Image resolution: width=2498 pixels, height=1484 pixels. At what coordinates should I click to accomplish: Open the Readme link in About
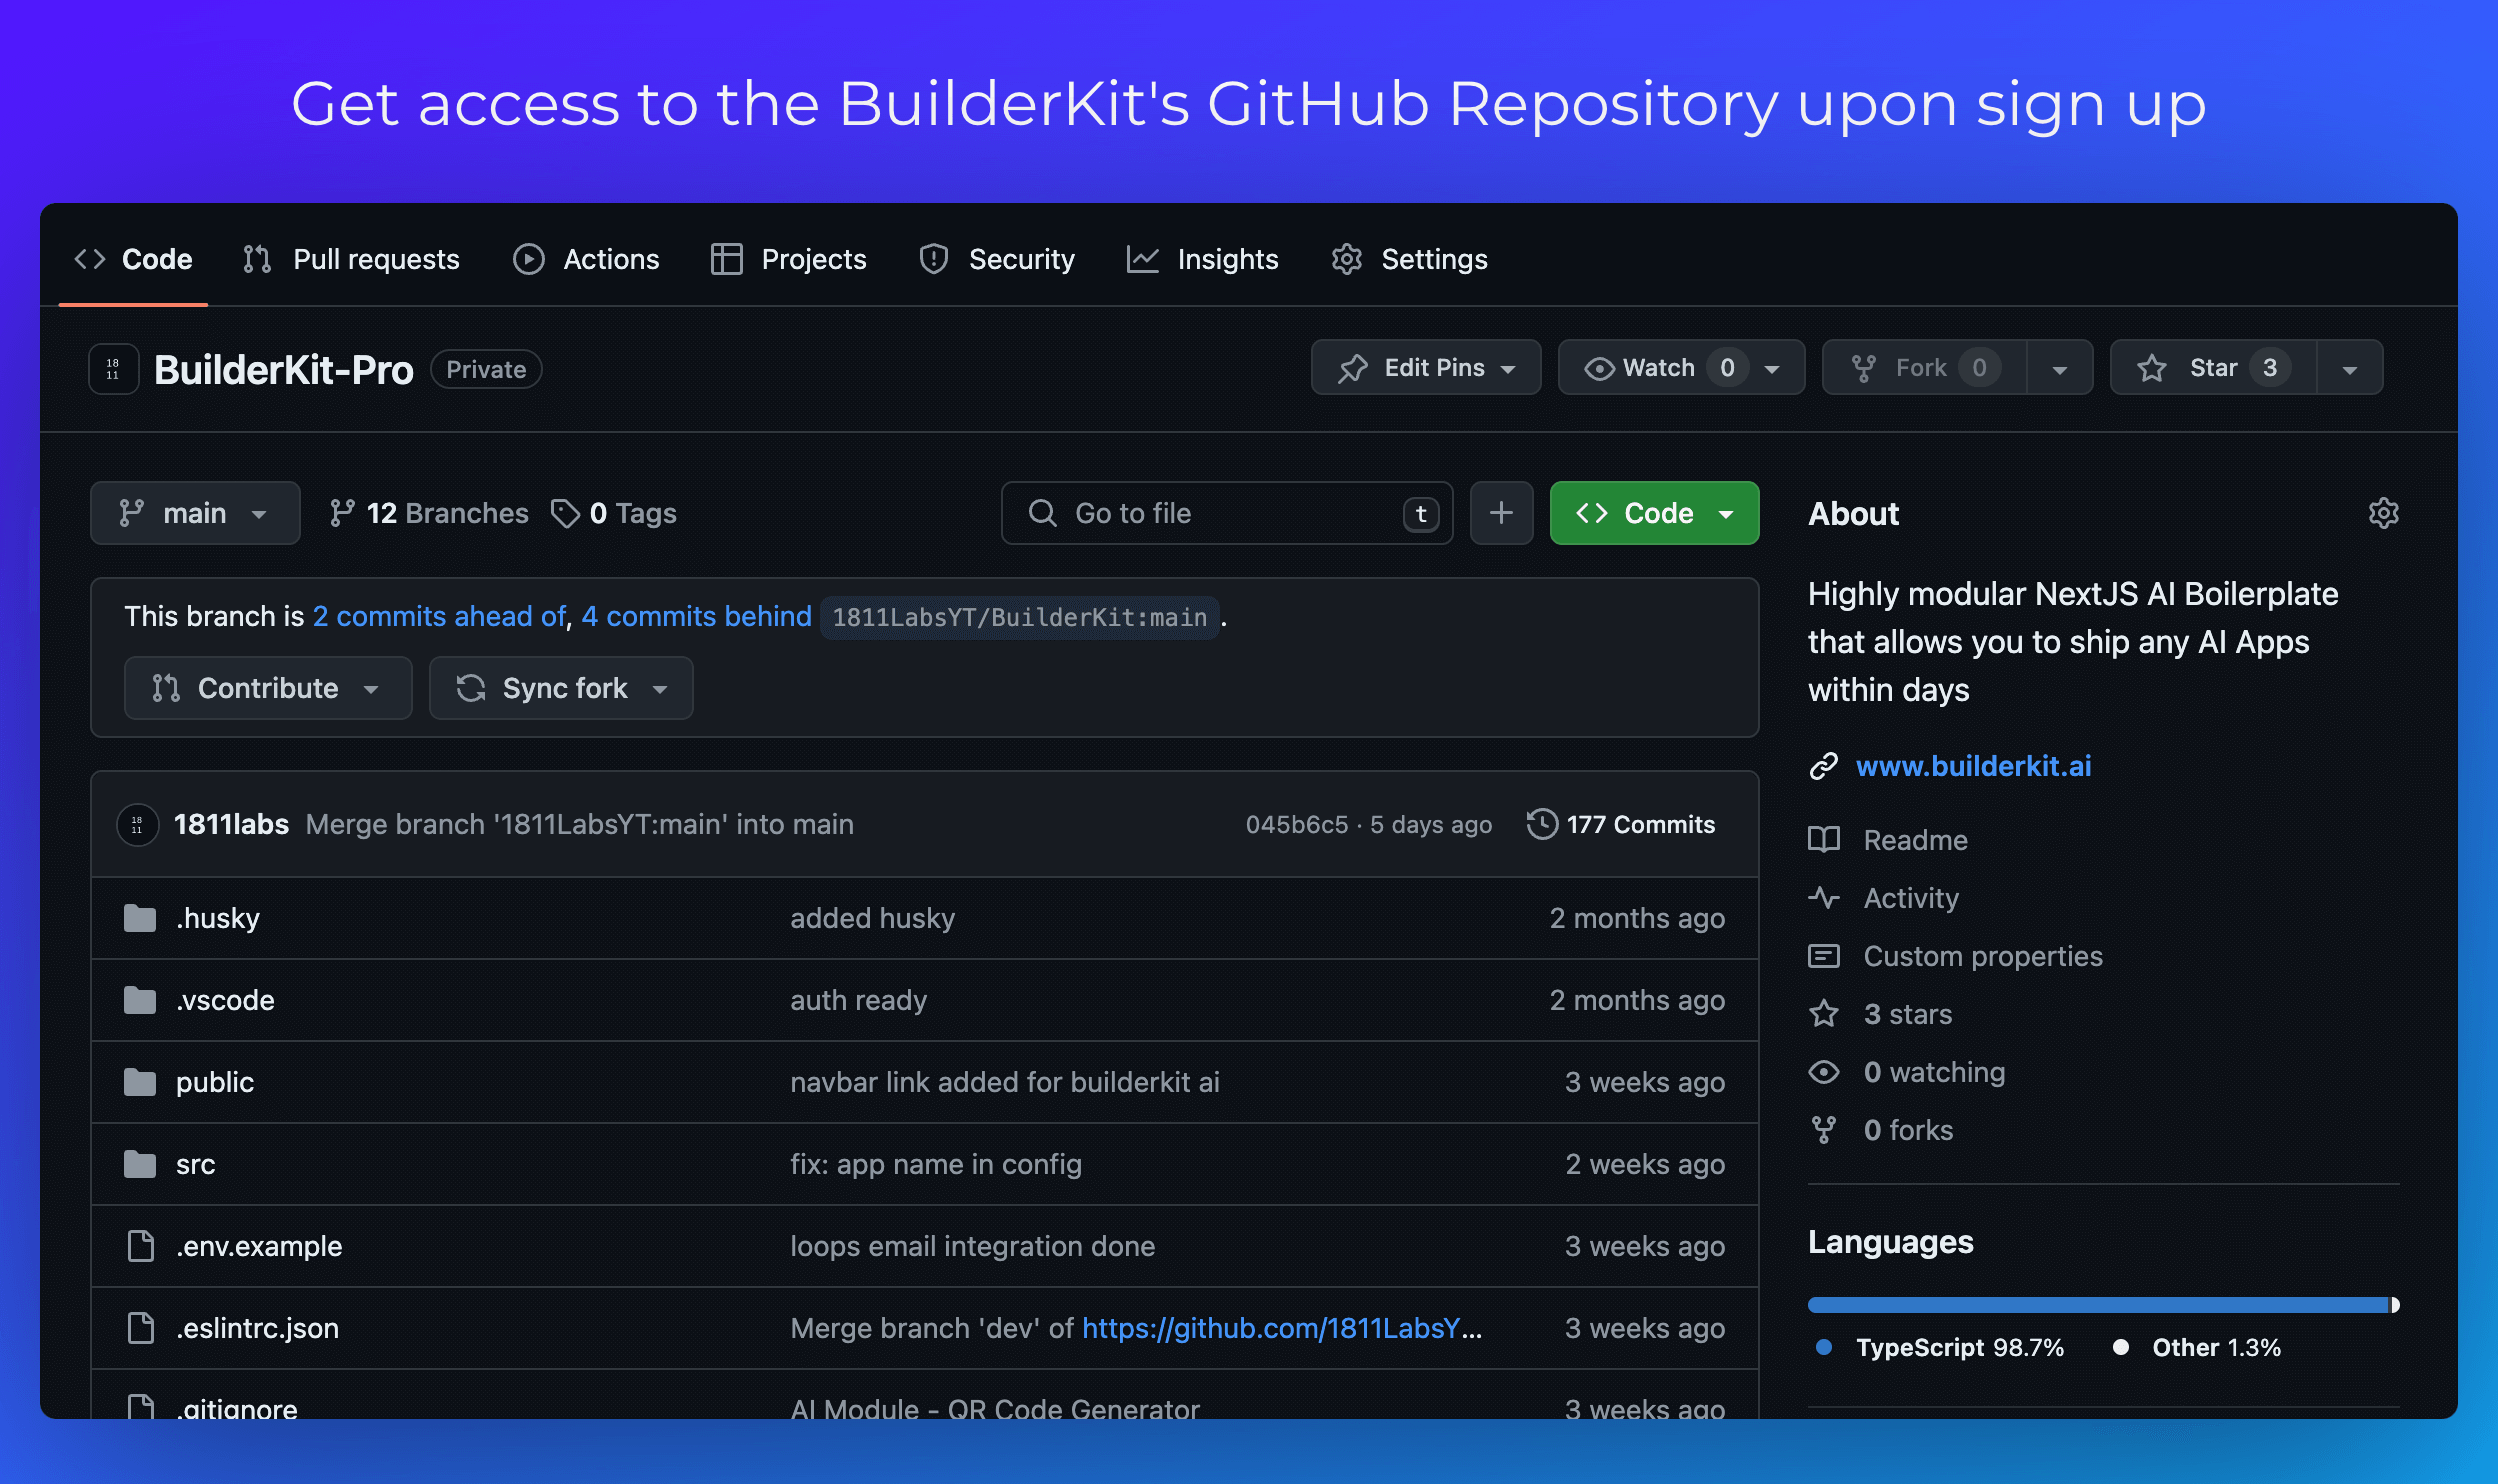(x=1888, y=840)
